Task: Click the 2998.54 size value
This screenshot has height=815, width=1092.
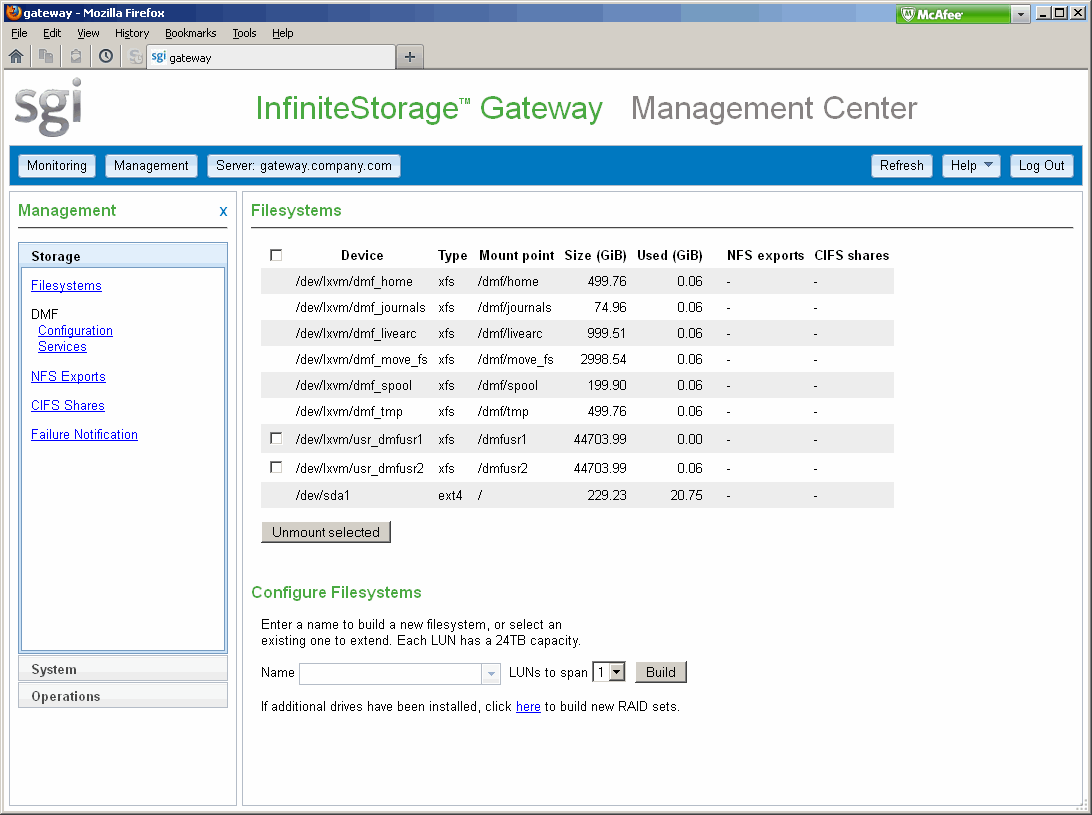Action: [x=603, y=359]
